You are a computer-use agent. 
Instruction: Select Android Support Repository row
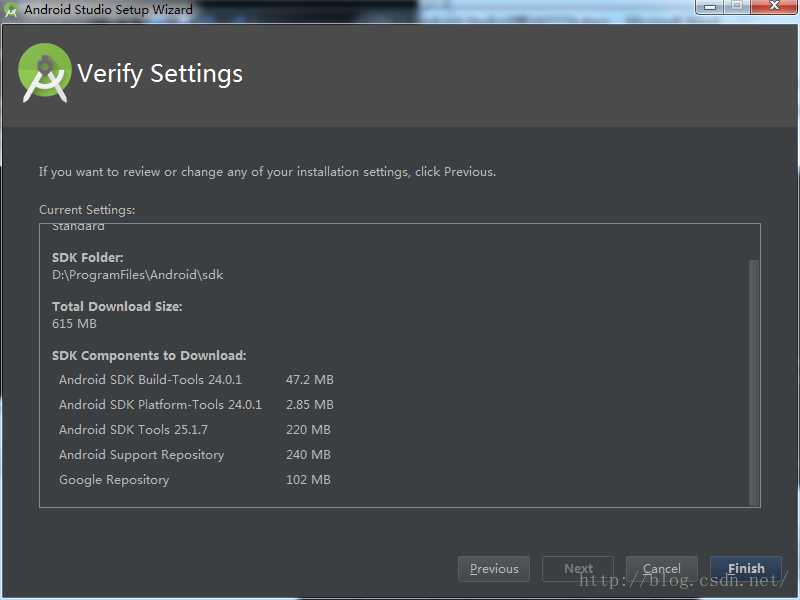tap(195, 455)
